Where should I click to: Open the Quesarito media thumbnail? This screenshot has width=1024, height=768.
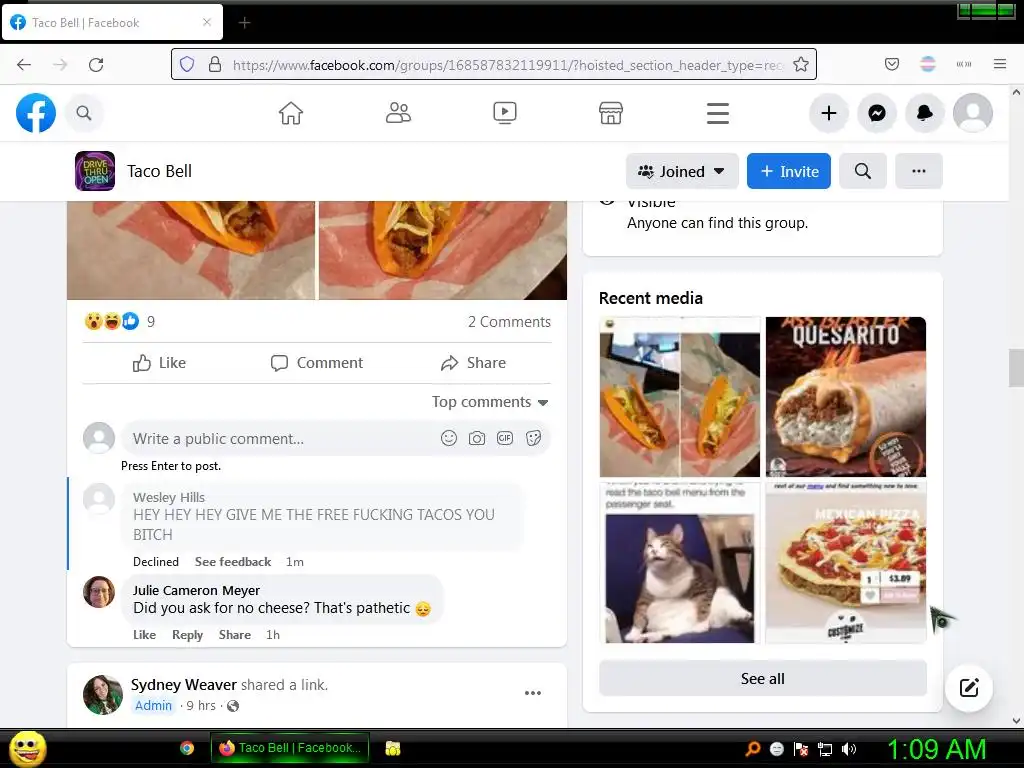click(x=846, y=396)
